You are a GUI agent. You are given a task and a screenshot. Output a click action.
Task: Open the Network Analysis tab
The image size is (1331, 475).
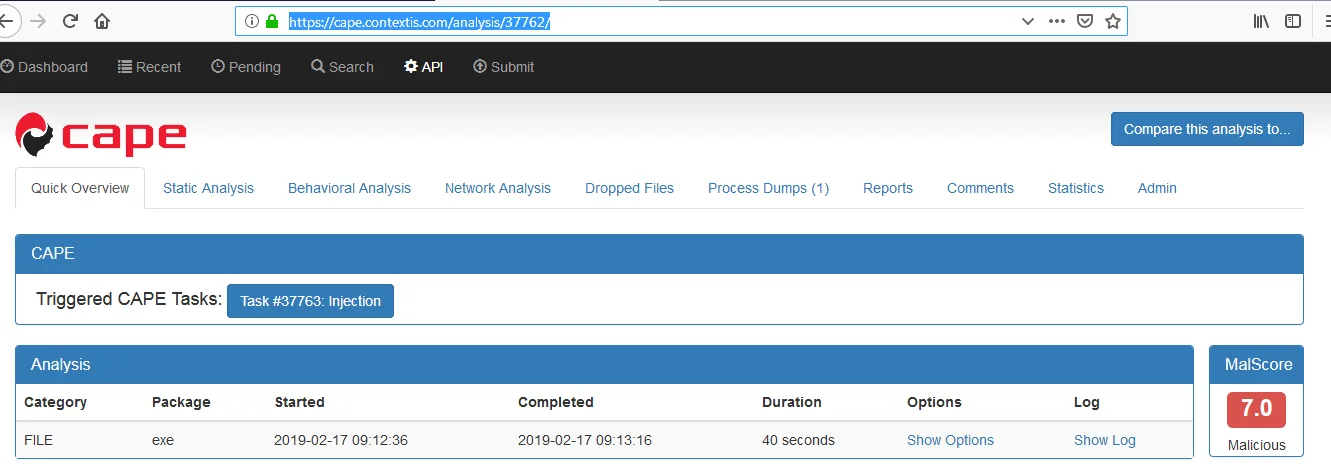pos(498,188)
